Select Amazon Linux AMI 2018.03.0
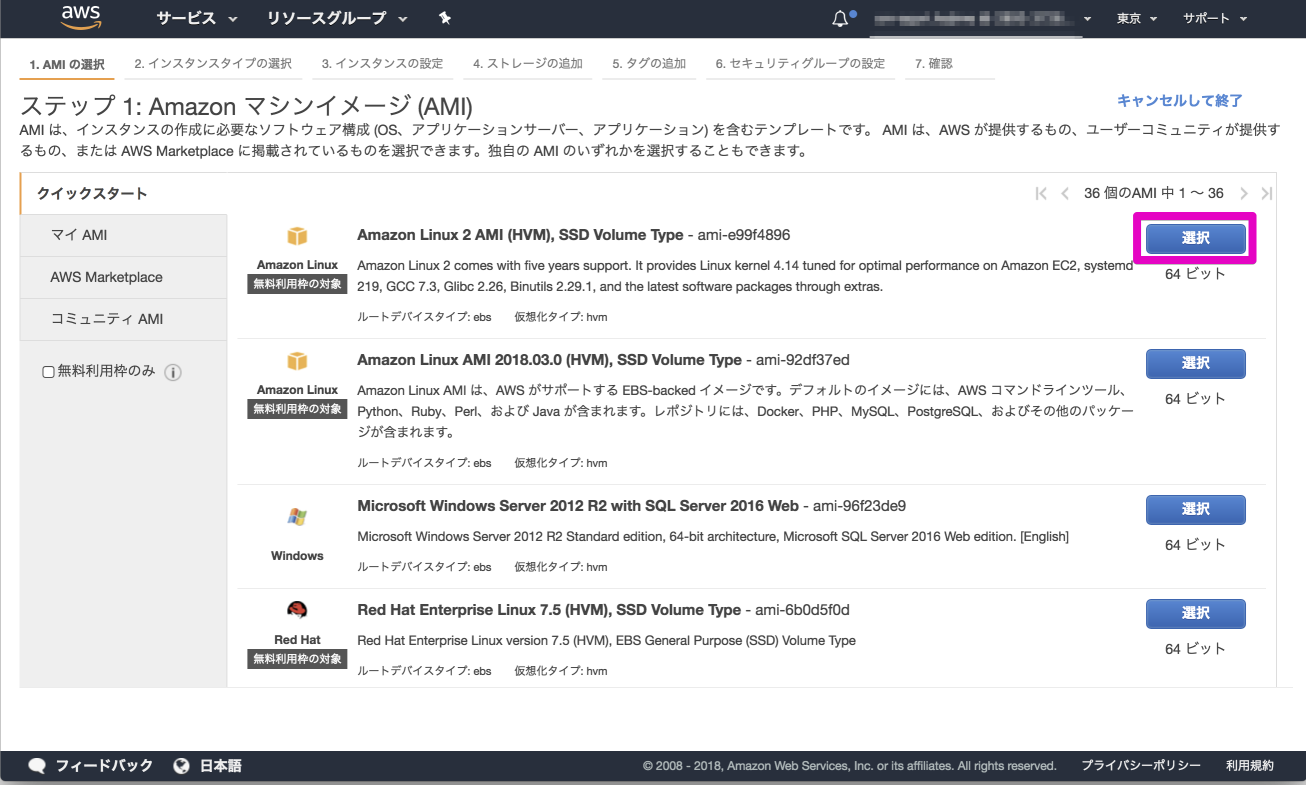 pos(1195,363)
